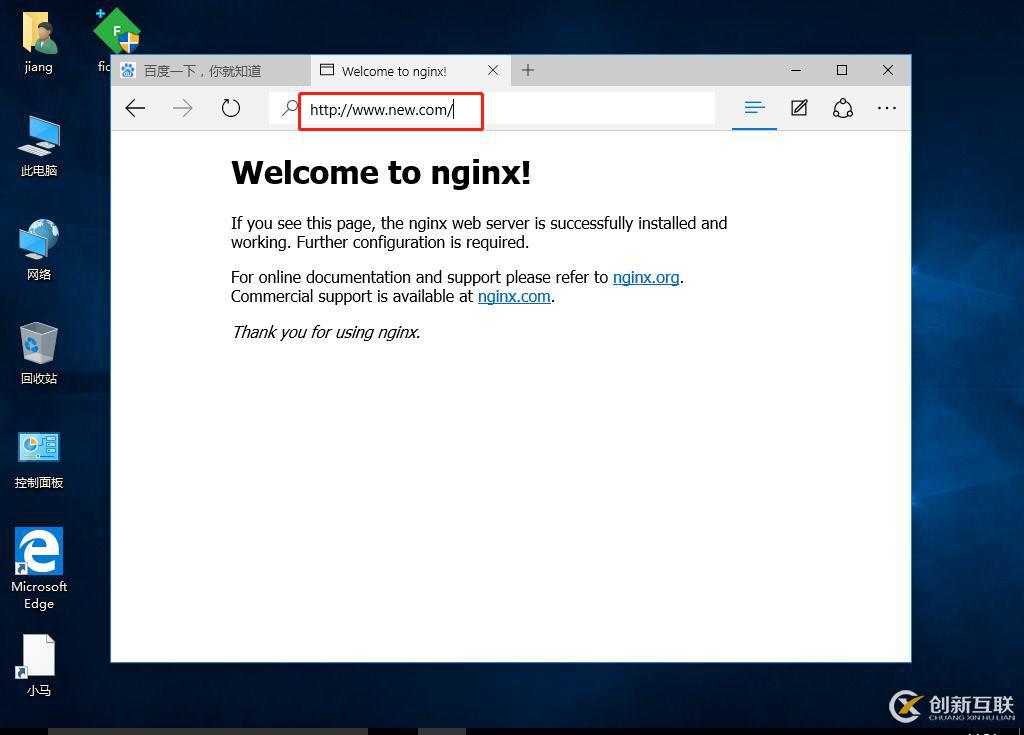Go back to the previous page
Image resolution: width=1024 pixels, height=735 pixels.
pos(135,108)
